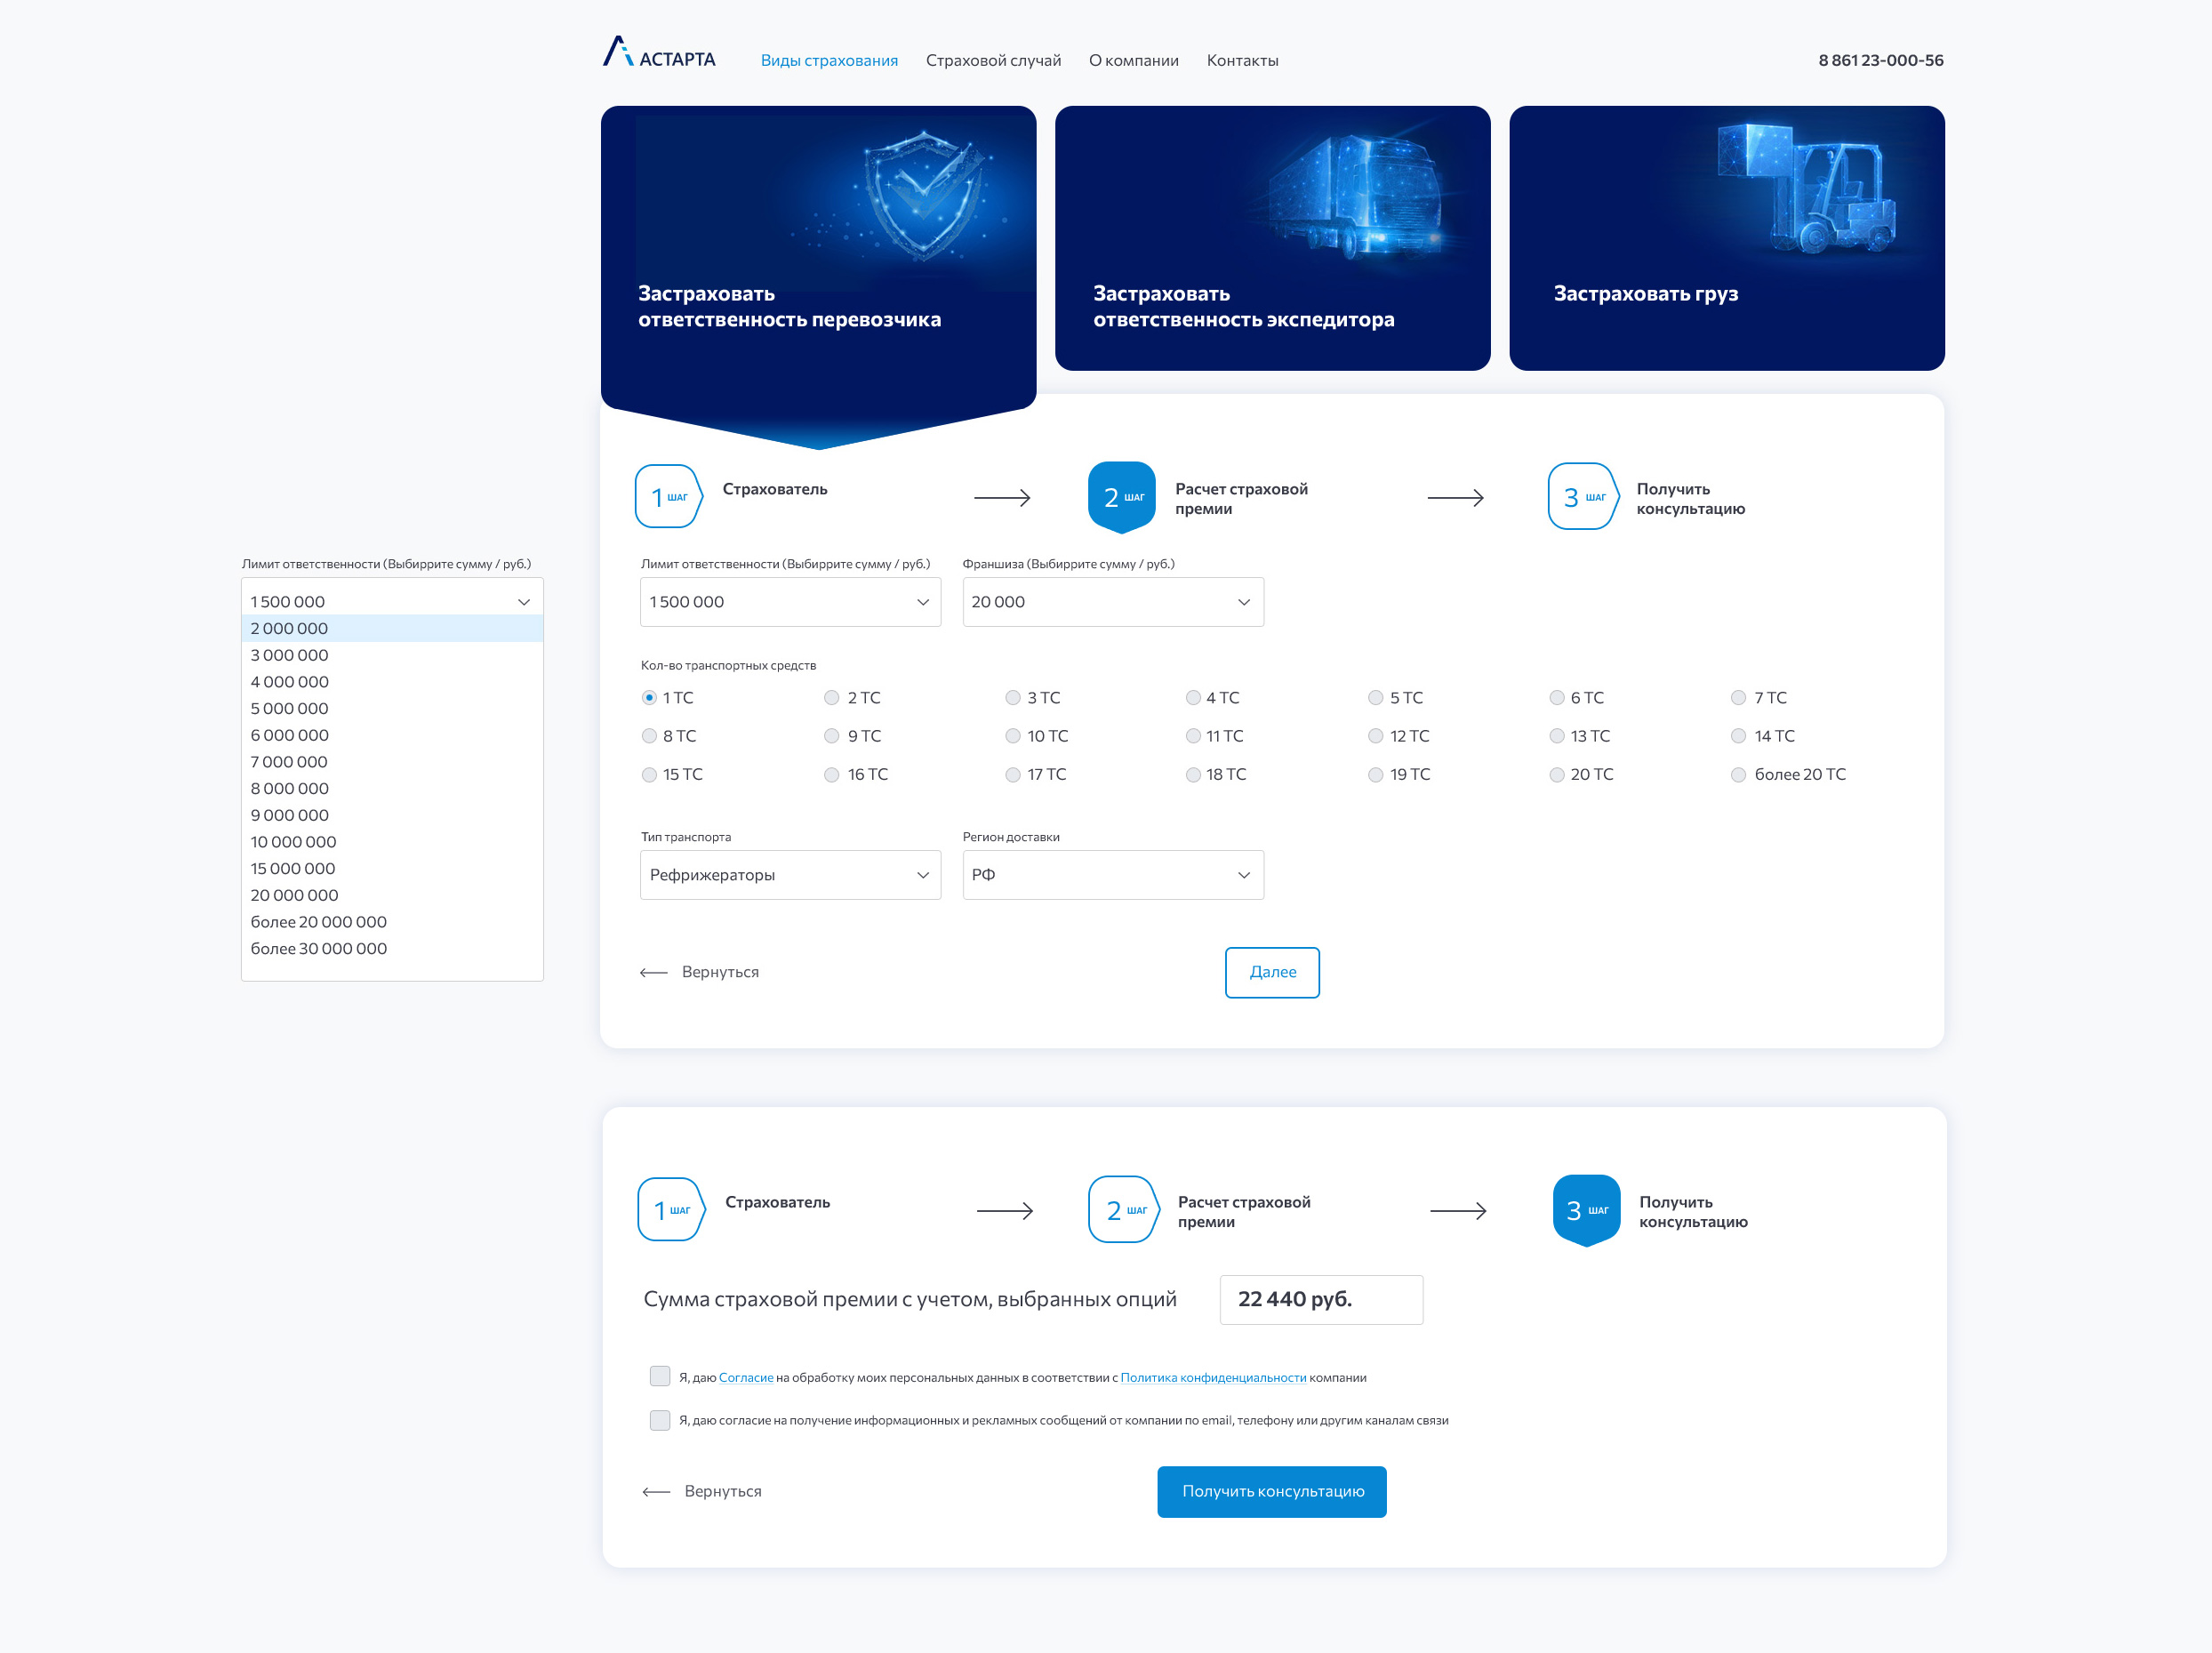Select 9 ТС radio button
Image resolution: width=2212 pixels, height=1653 pixels.
tap(831, 736)
